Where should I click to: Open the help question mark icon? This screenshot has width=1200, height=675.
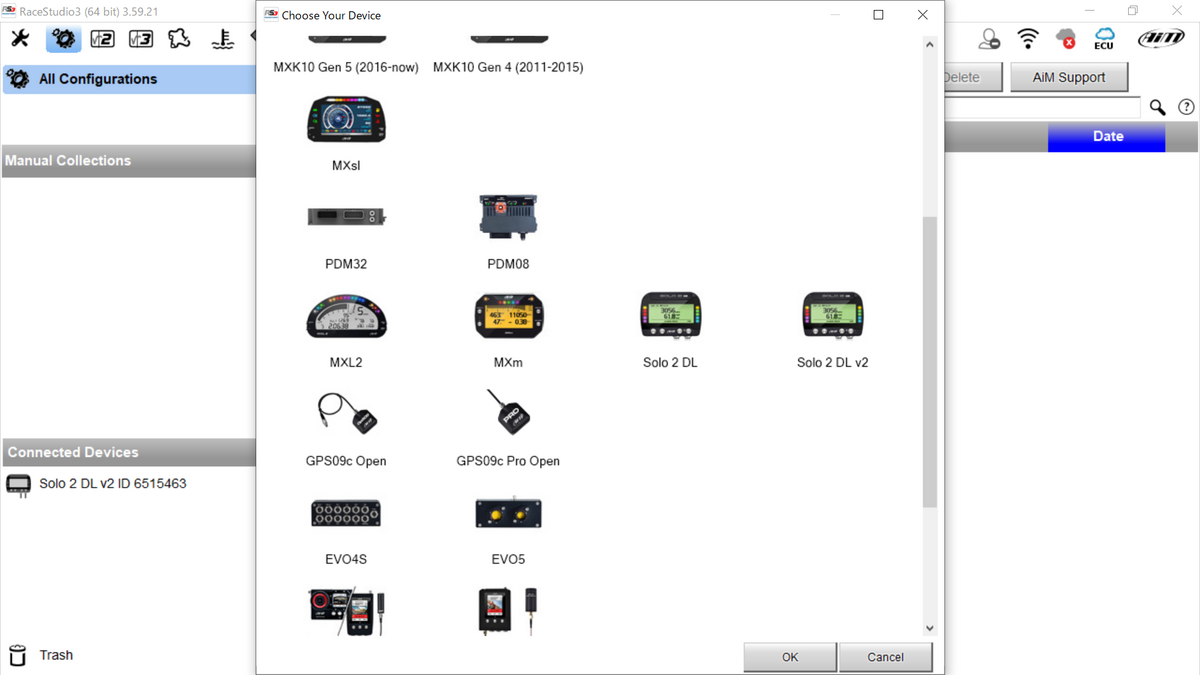pyautogui.click(x=1186, y=107)
